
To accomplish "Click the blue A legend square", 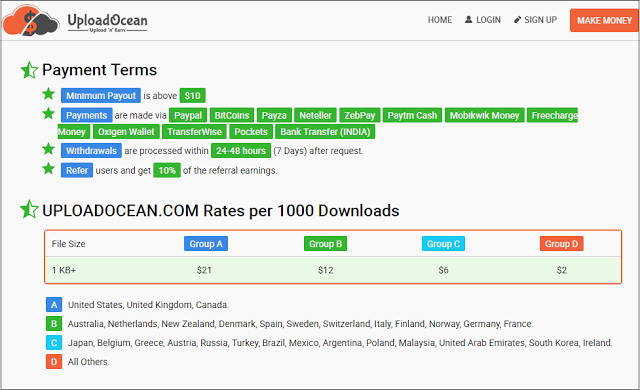I will click(x=54, y=305).
